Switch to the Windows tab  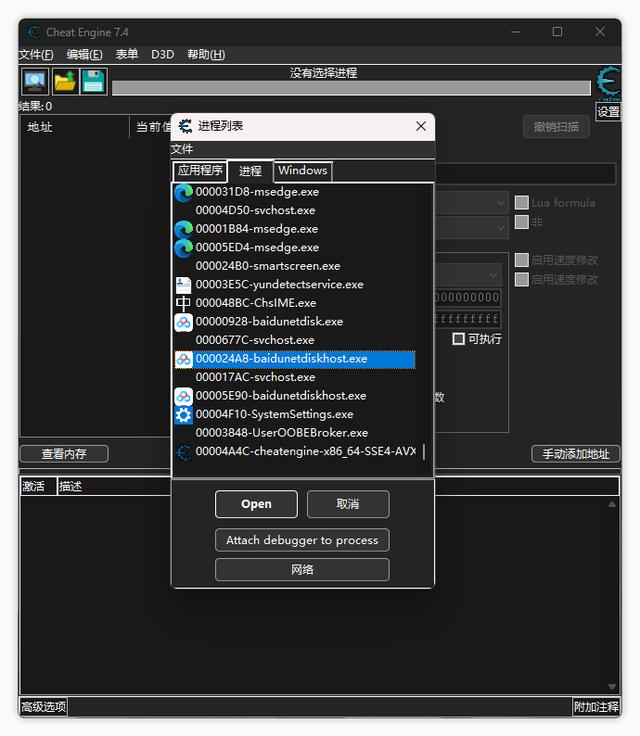tap(302, 171)
